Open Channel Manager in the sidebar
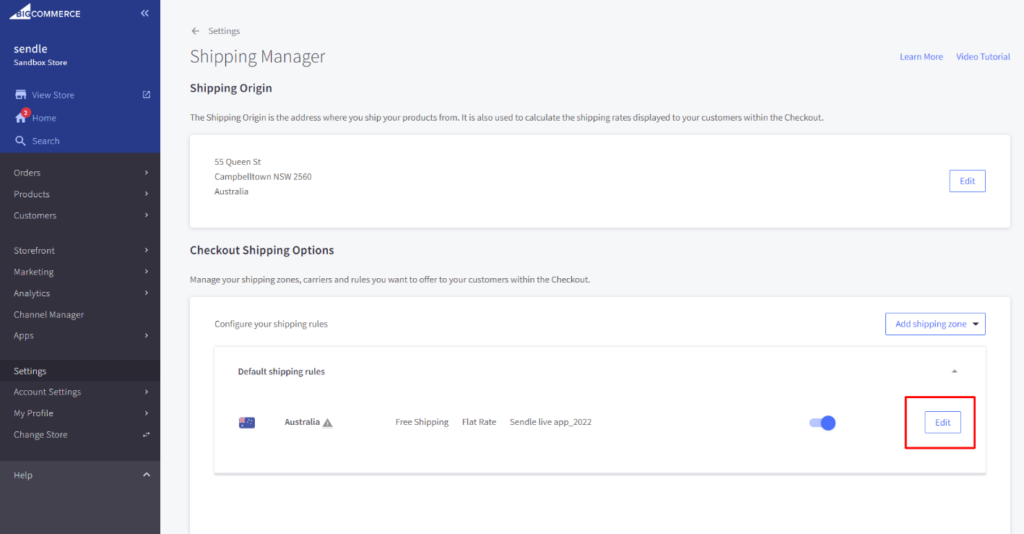Viewport: 1024px width, 534px height. click(x=48, y=315)
